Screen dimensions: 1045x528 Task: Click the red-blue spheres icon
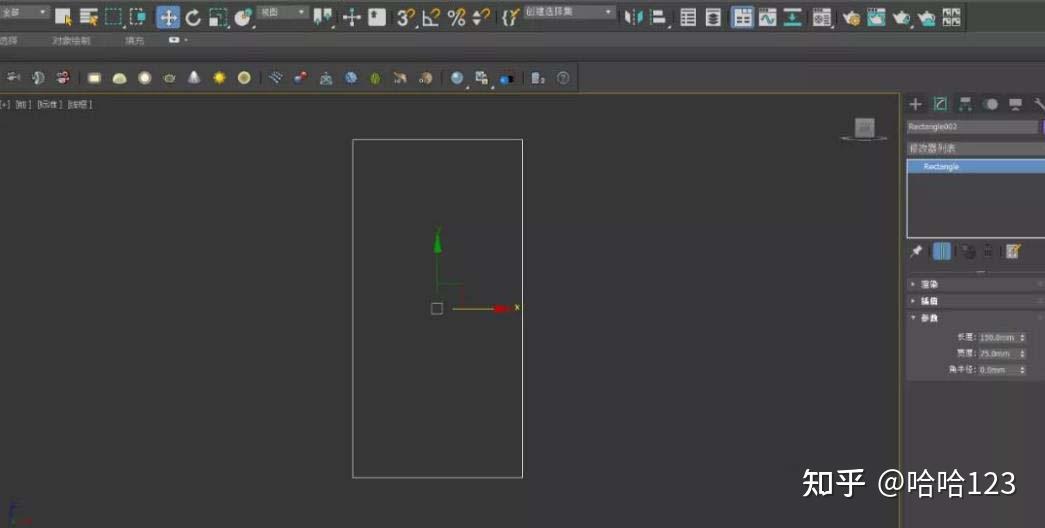point(301,78)
